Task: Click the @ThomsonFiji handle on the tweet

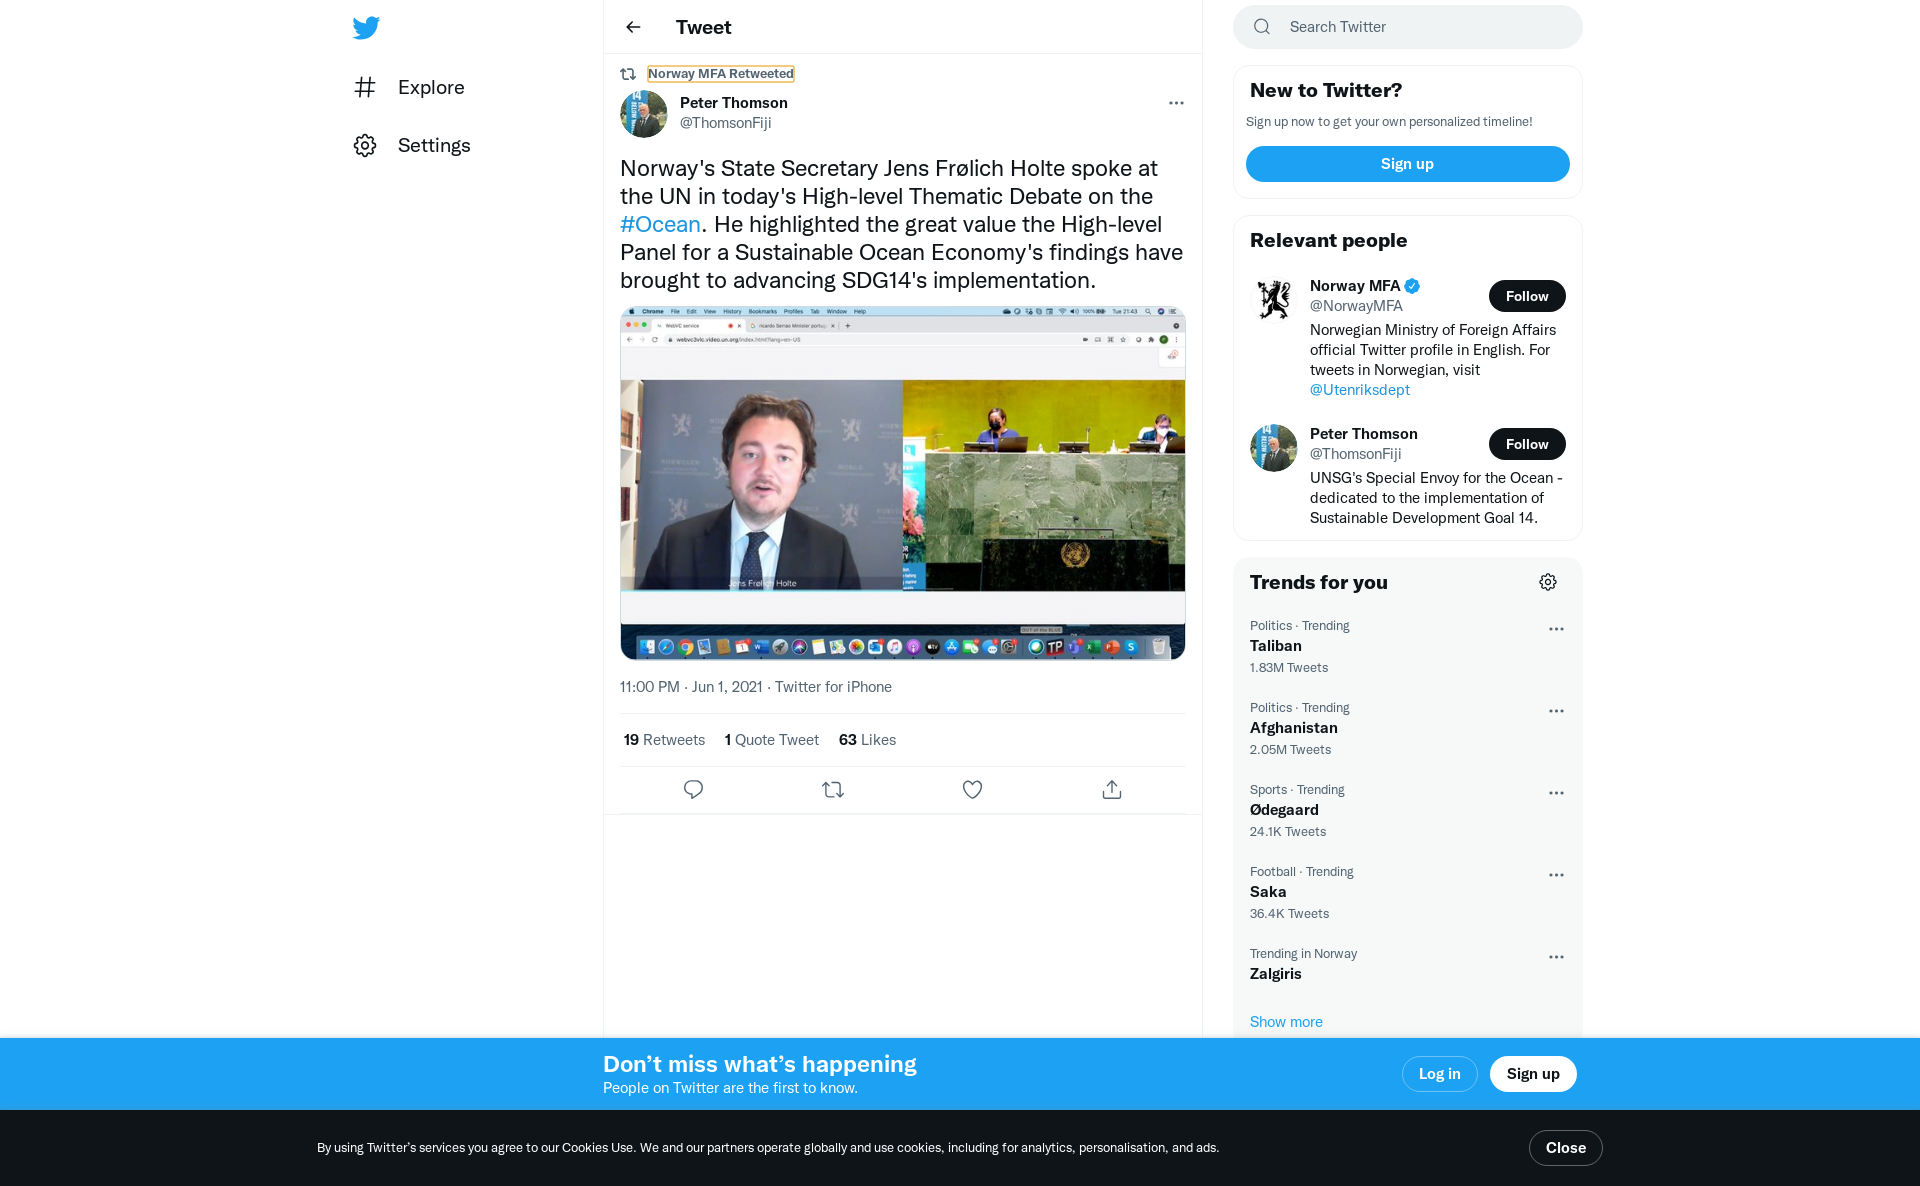Action: (x=726, y=123)
